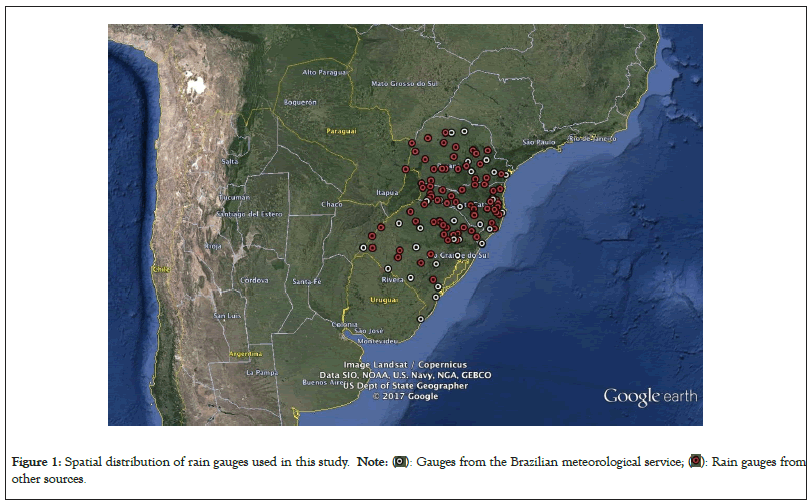811x503 pixels.
Task: Click the Mato Grosso do Sul label
Action: (x=404, y=83)
